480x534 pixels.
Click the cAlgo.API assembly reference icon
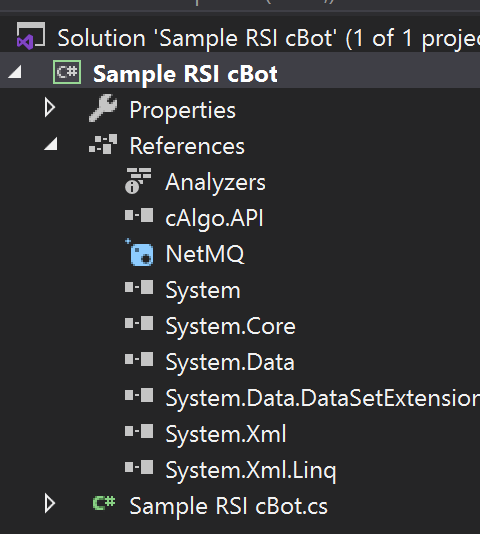tap(139, 216)
